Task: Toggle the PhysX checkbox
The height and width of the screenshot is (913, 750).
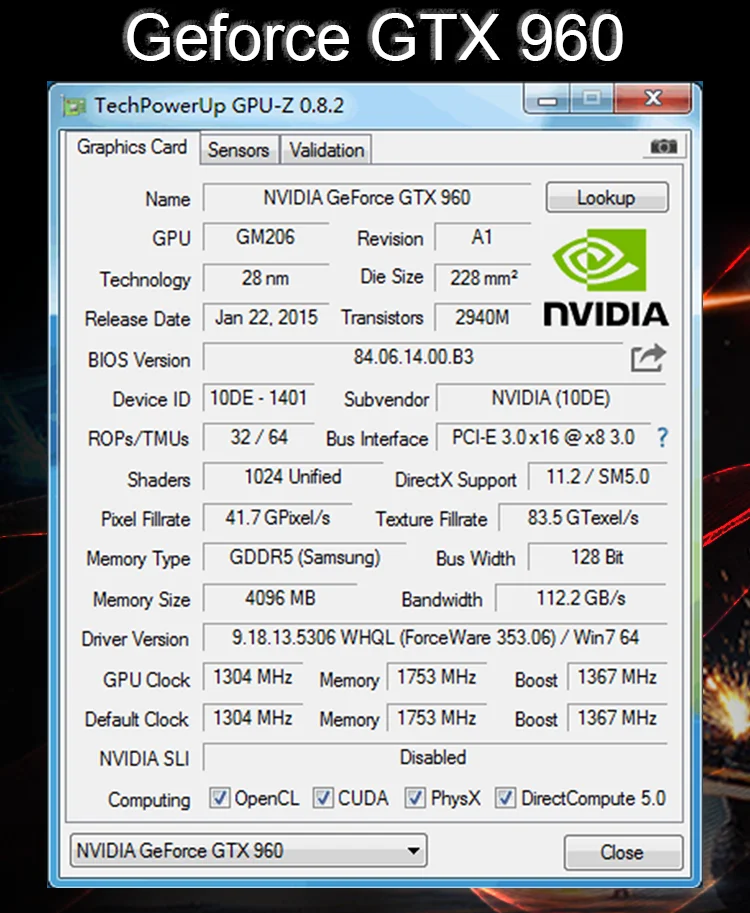Action: pos(415,798)
